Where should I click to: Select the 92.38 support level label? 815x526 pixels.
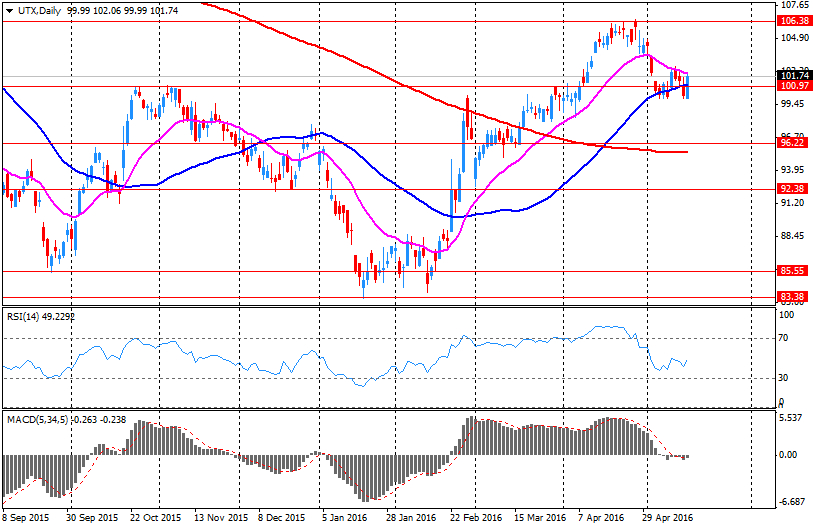click(x=792, y=189)
